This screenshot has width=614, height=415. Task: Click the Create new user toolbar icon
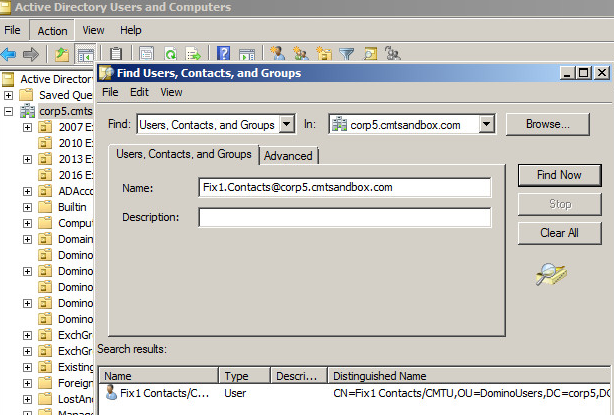(277, 54)
